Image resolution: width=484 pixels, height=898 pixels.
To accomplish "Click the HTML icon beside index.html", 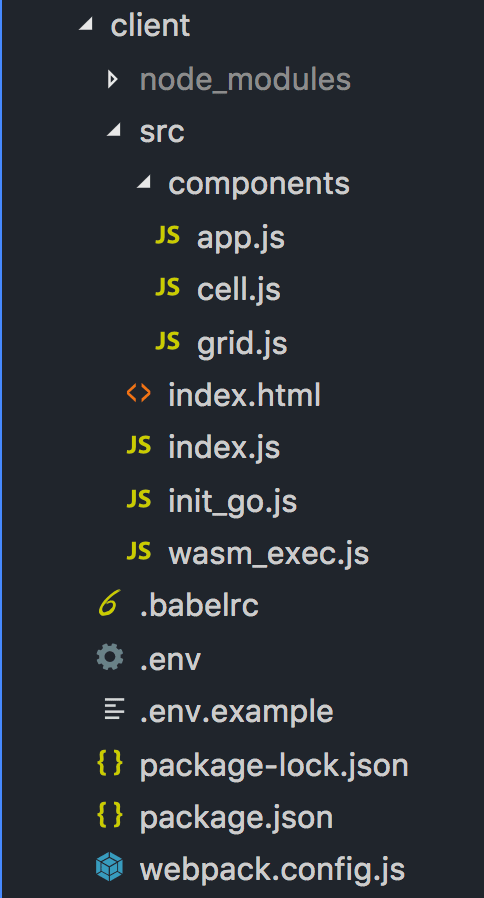I will (139, 393).
